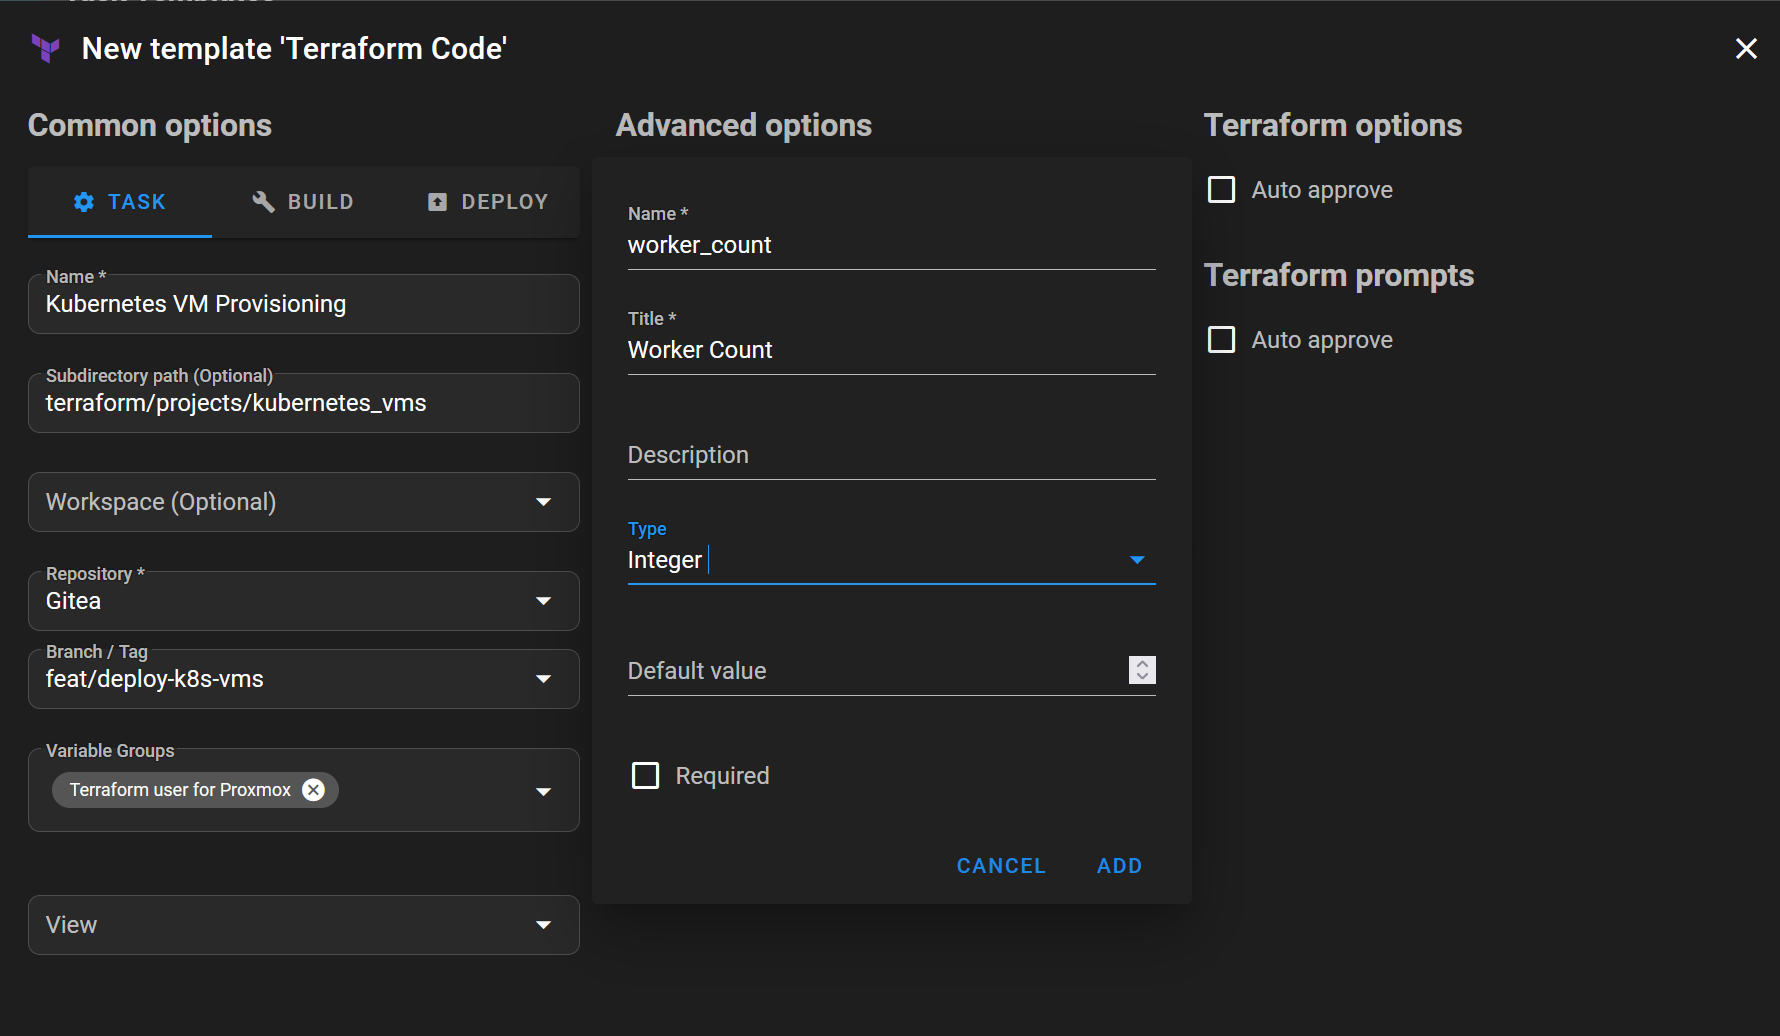Close the New template dialog

1746,48
